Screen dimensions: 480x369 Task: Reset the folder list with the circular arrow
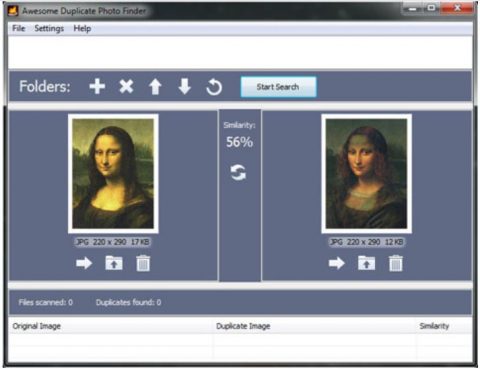(214, 87)
